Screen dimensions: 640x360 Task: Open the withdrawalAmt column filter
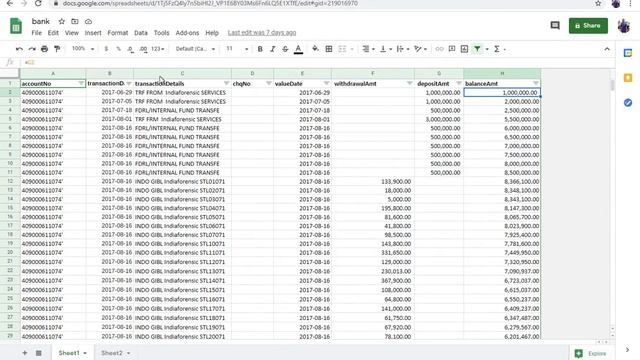point(409,83)
